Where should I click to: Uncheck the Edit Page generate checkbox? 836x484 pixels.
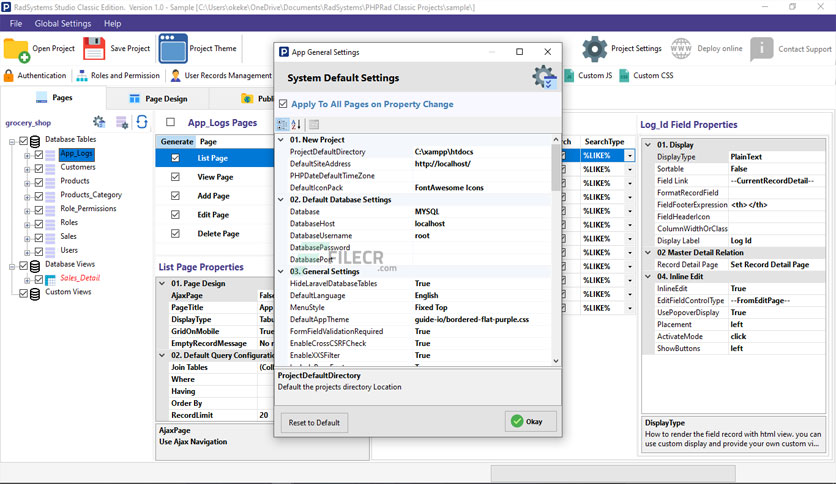point(175,214)
